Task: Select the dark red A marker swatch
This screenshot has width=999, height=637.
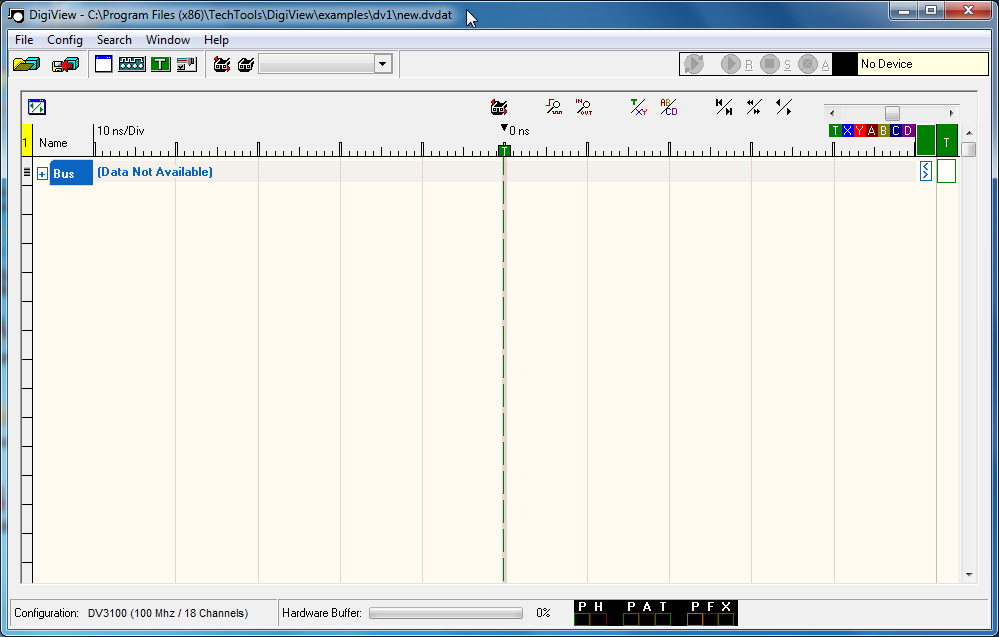Action: 872,131
